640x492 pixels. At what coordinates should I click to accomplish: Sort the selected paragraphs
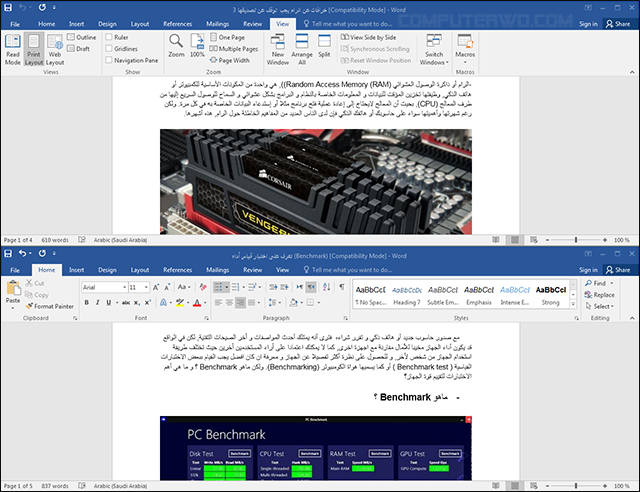click(x=326, y=287)
